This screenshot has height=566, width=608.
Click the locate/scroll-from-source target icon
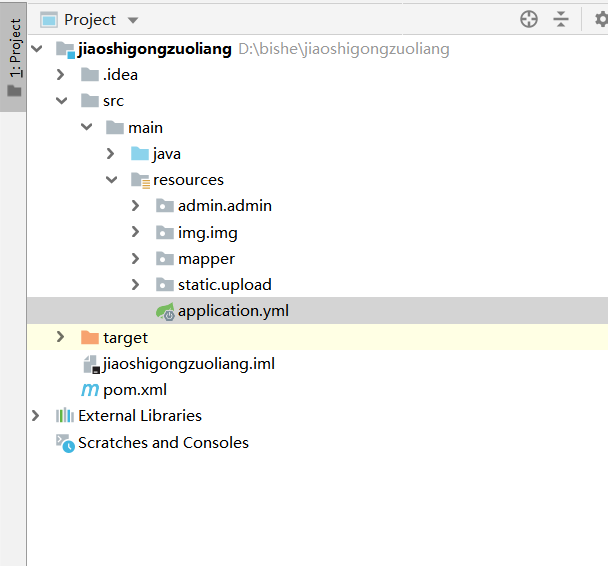click(529, 19)
